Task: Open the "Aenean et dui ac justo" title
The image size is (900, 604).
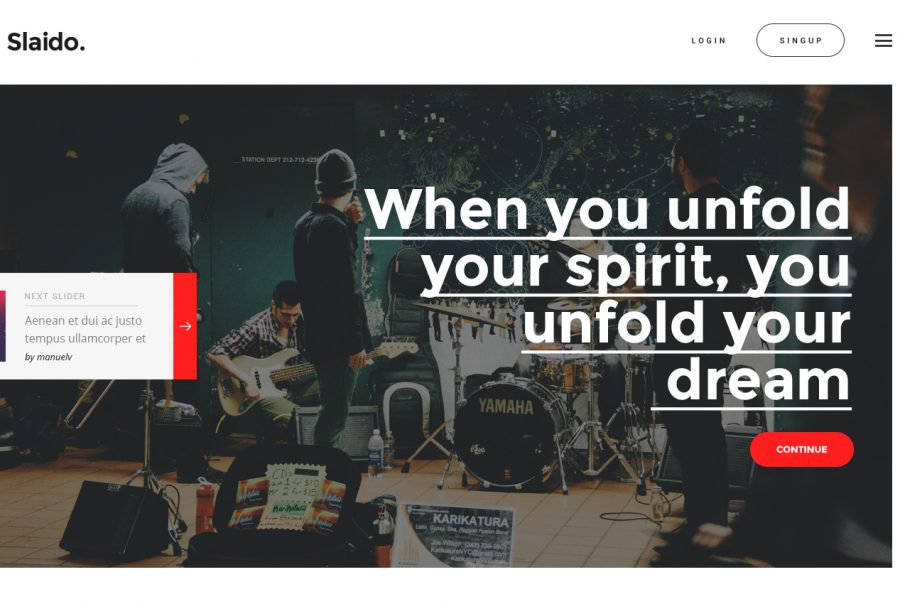Action: [85, 329]
